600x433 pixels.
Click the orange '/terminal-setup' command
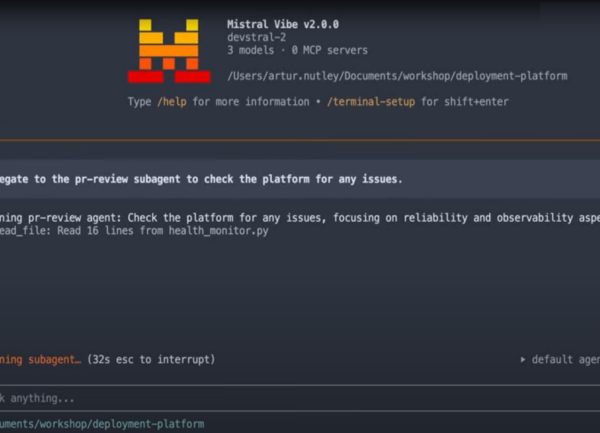[371, 102]
